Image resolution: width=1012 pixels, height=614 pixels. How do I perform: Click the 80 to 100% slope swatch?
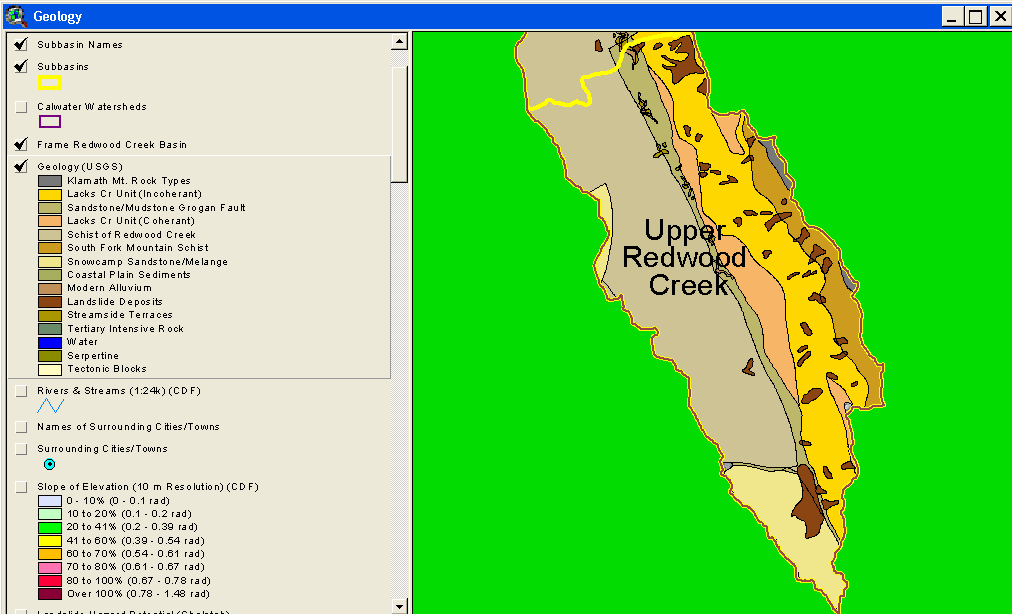point(50,581)
